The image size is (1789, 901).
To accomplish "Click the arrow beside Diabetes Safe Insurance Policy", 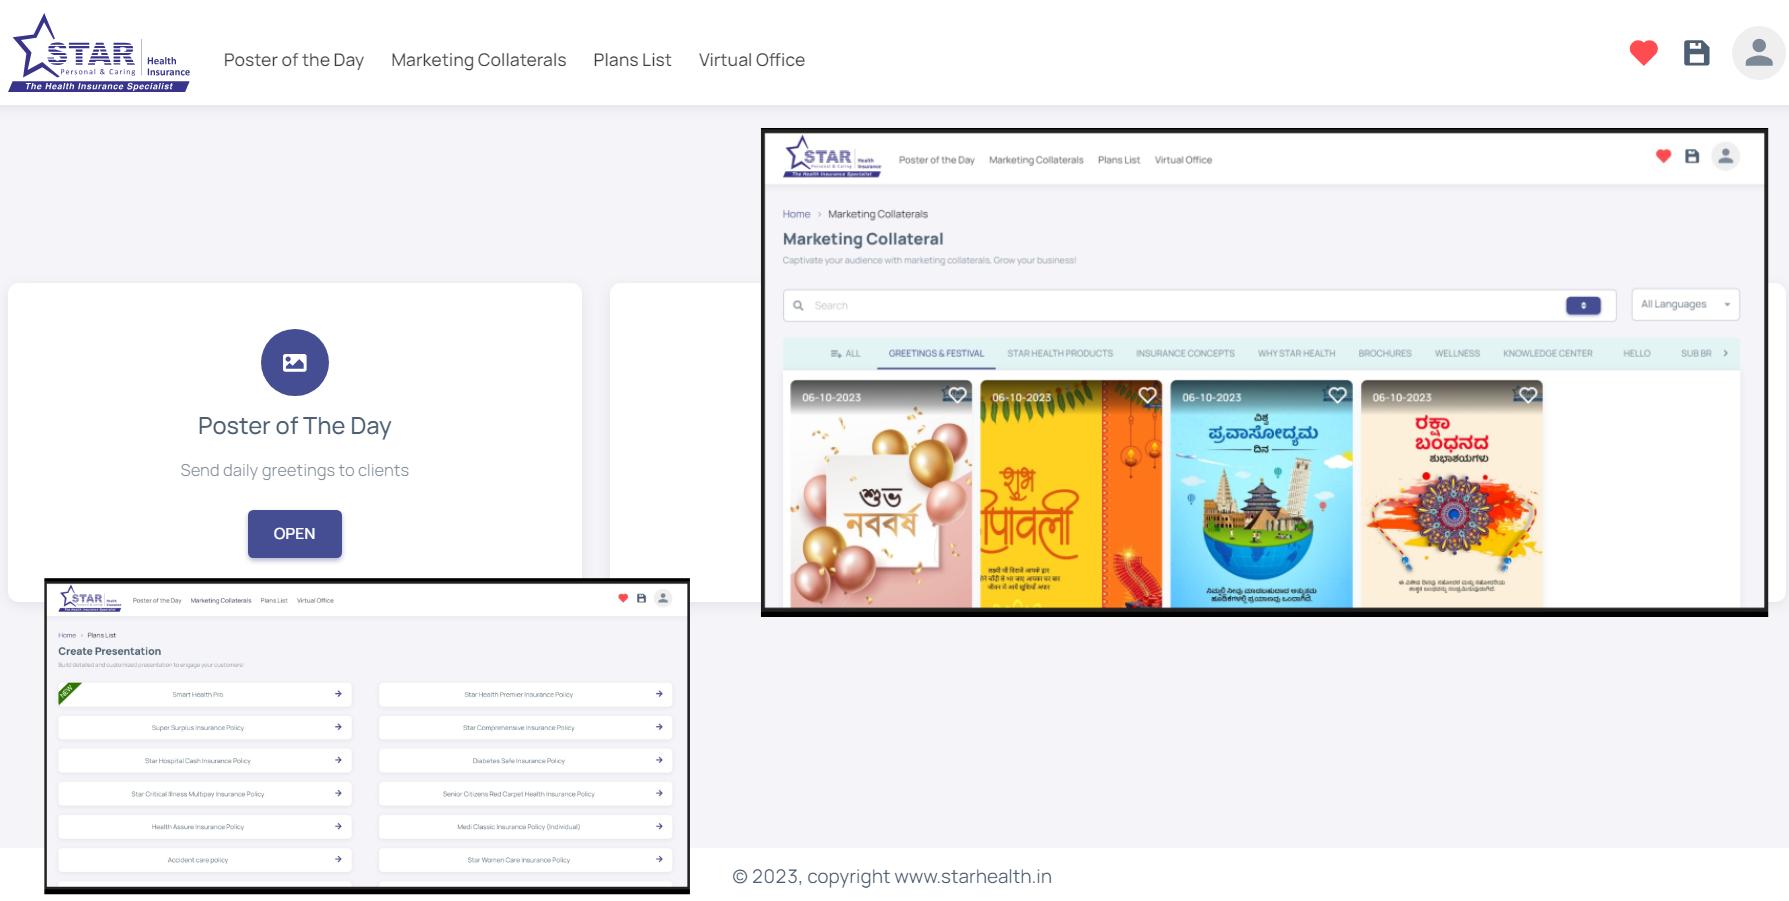I will click(x=659, y=760).
